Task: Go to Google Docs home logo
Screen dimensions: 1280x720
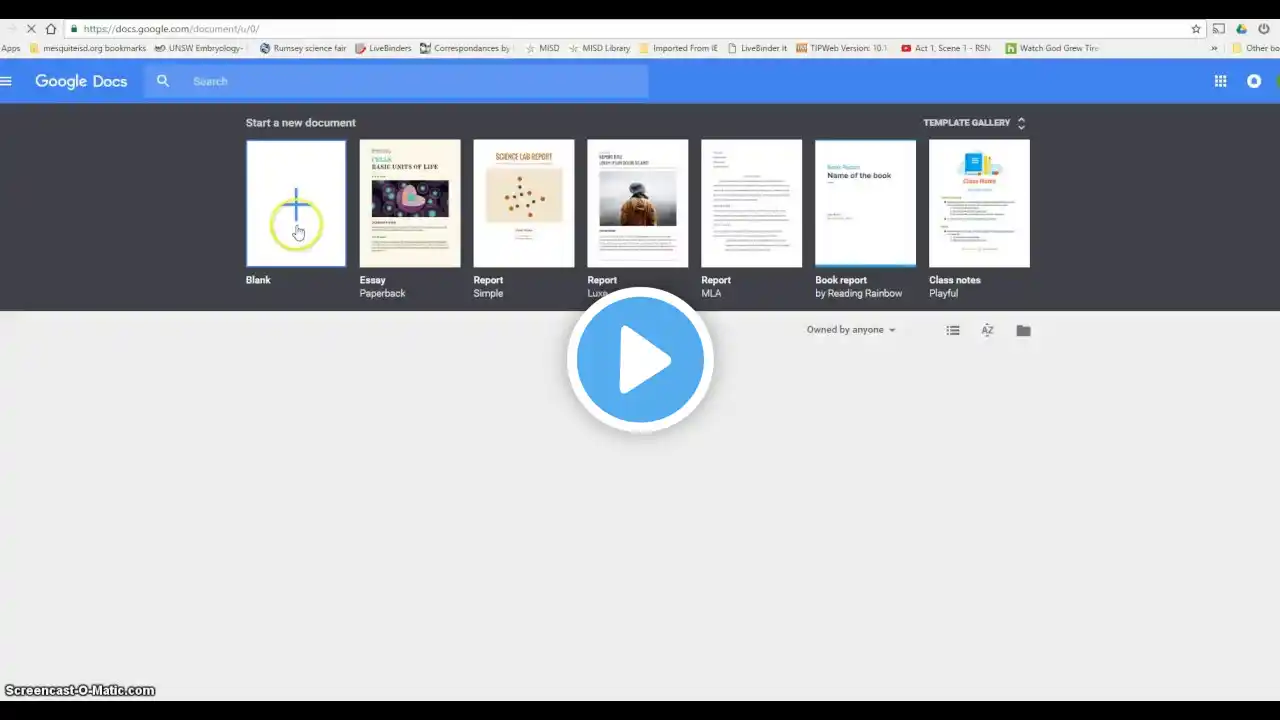Action: click(81, 81)
